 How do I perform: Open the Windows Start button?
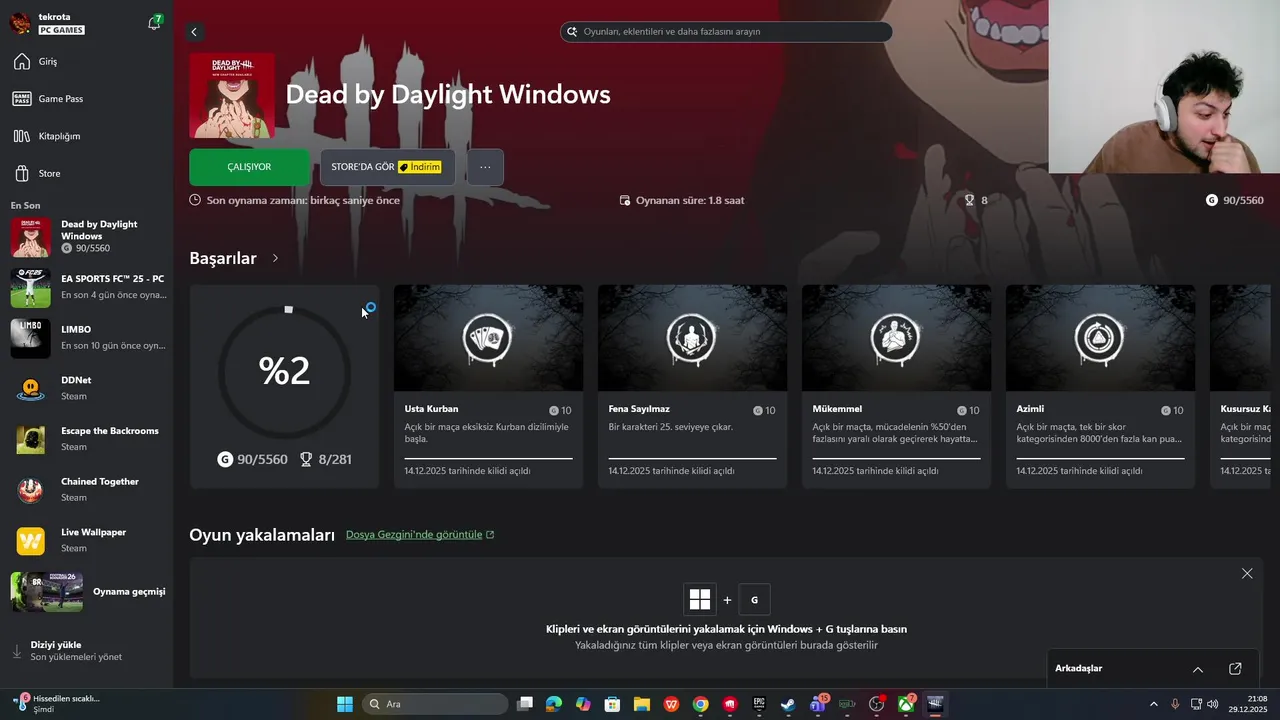[x=345, y=704]
